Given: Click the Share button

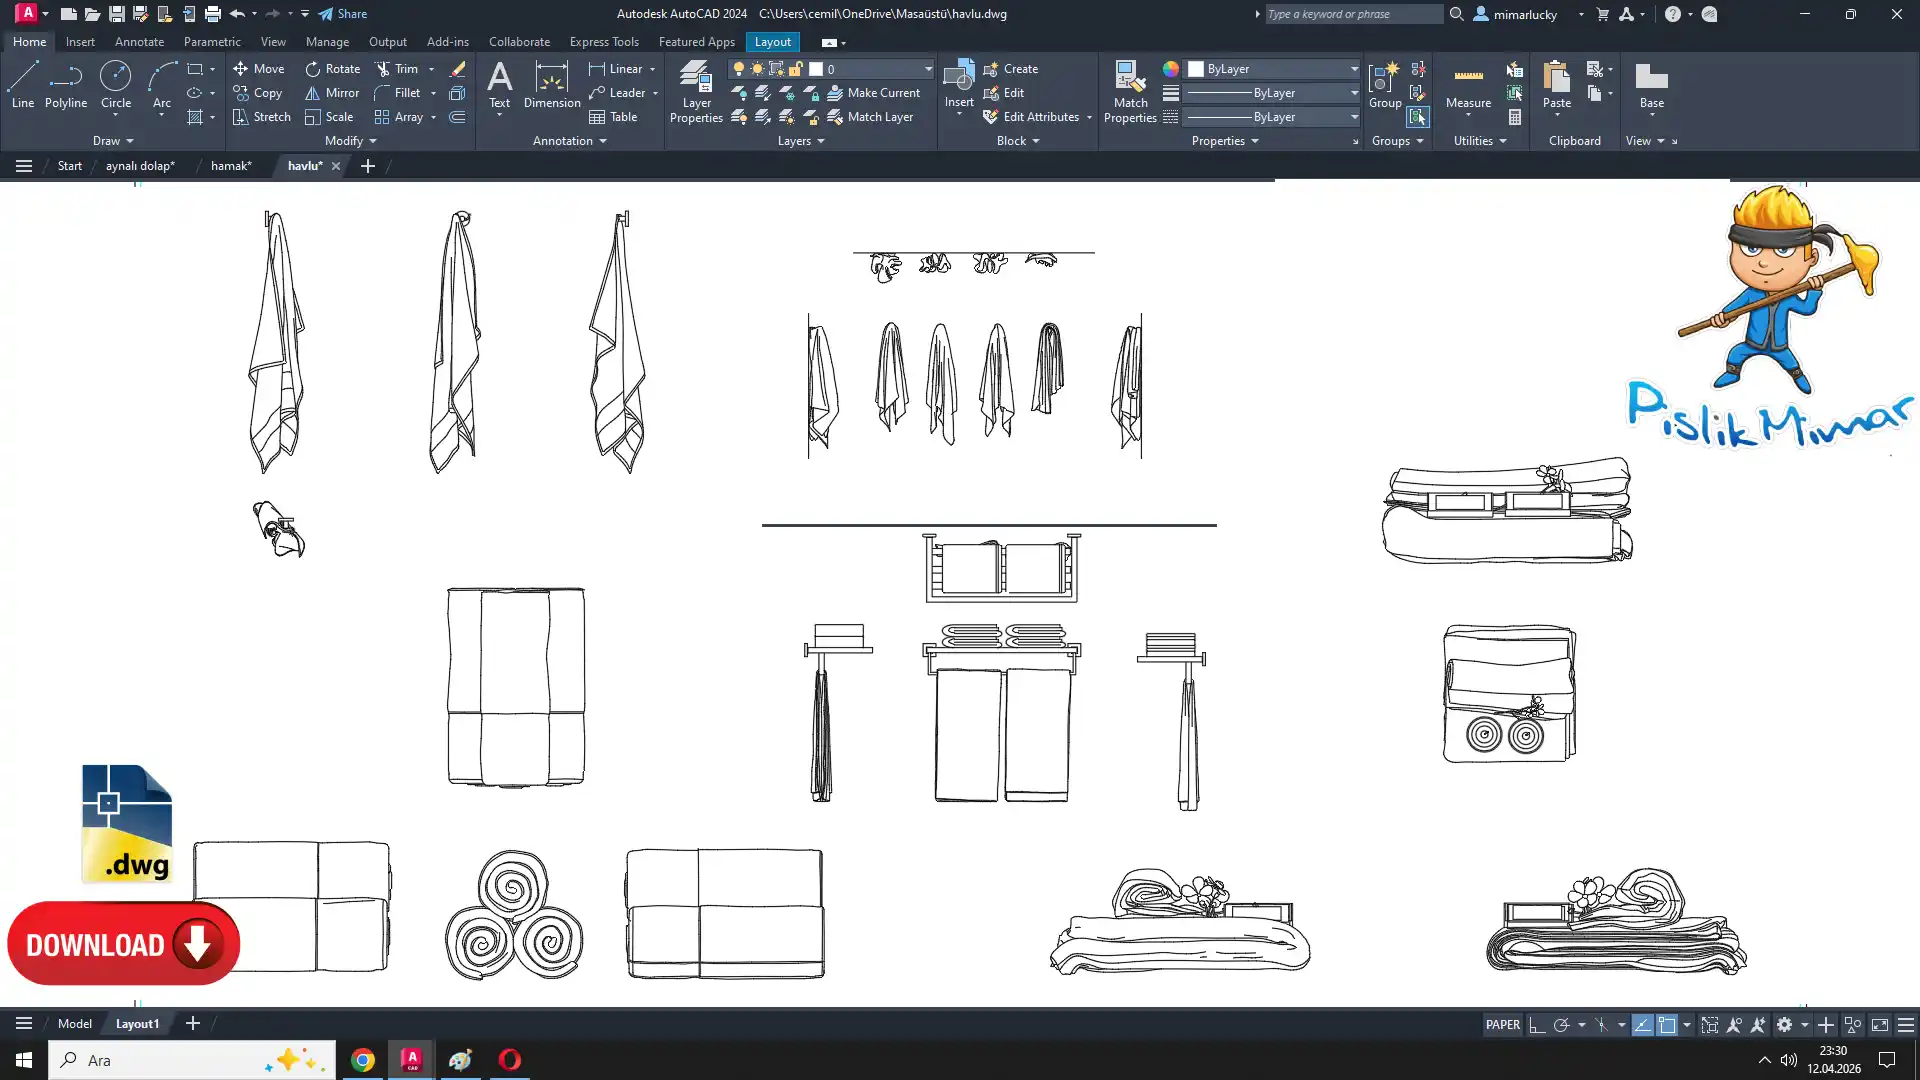Looking at the screenshot, I should pyautogui.click(x=343, y=14).
